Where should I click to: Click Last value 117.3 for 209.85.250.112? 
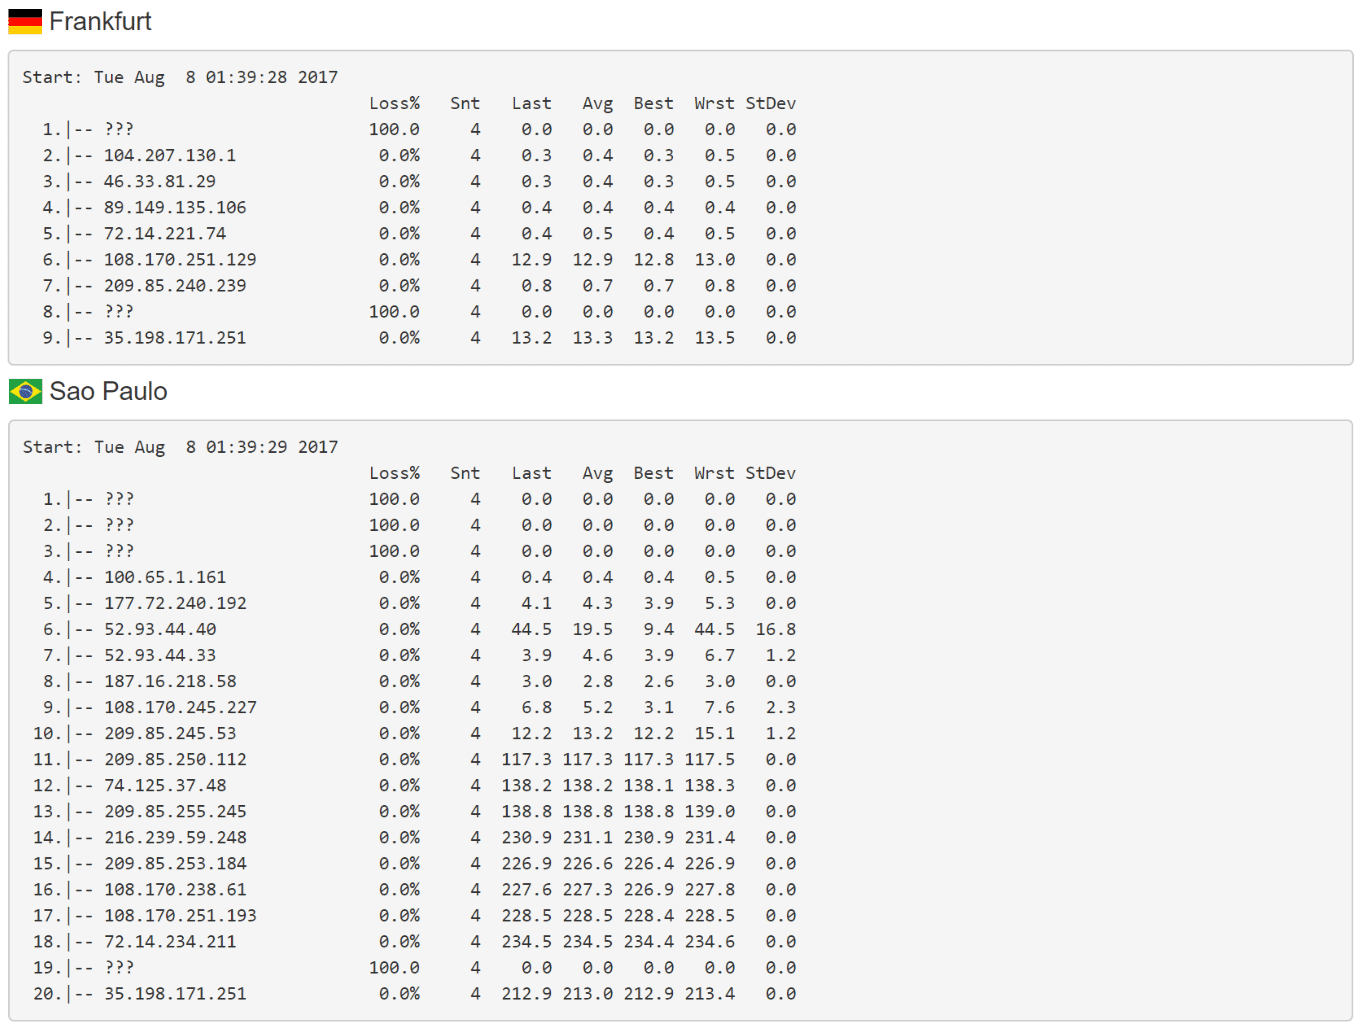click(526, 759)
